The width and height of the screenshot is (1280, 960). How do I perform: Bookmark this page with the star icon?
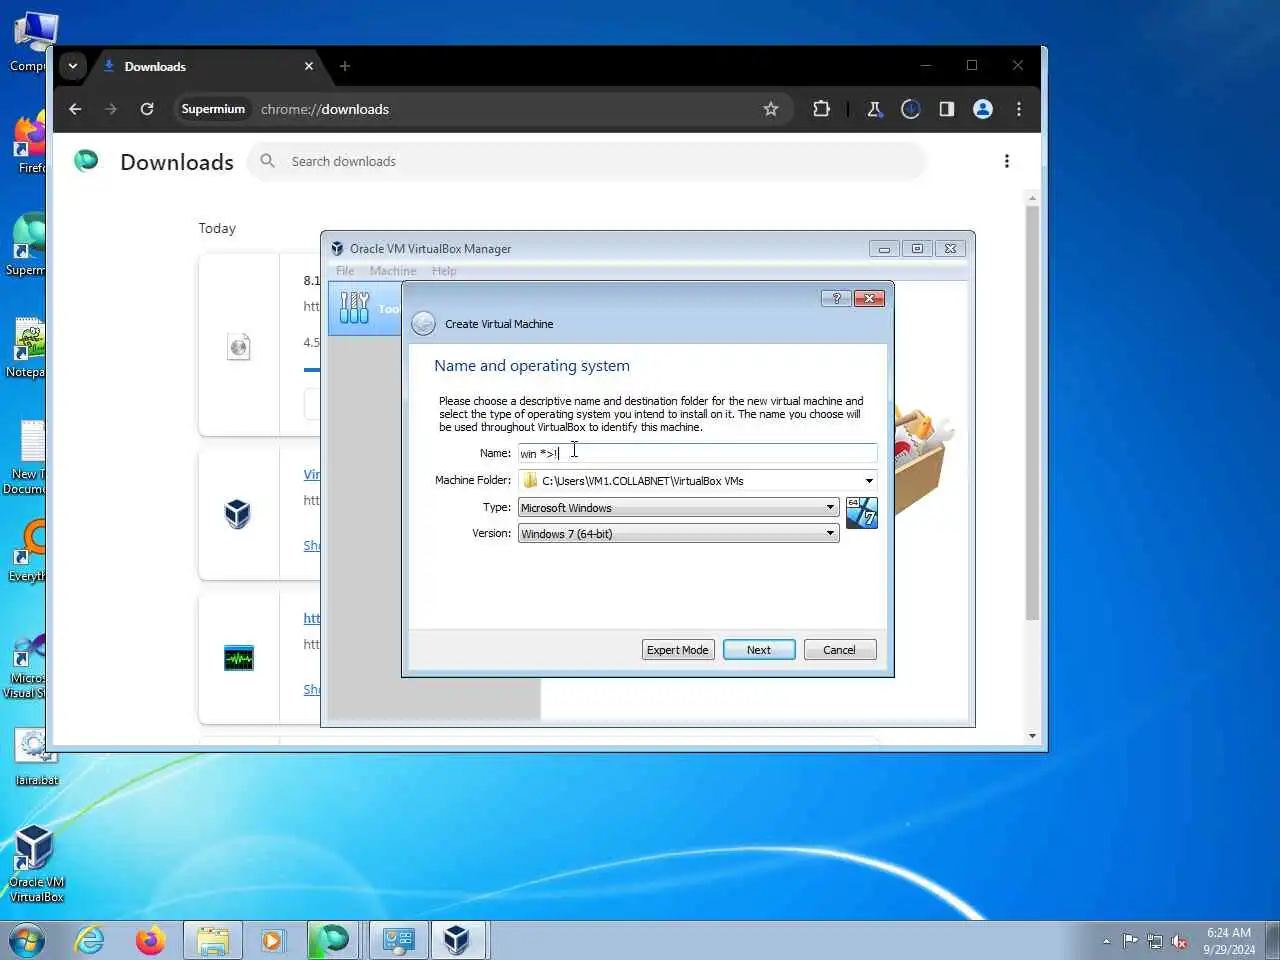tap(771, 109)
